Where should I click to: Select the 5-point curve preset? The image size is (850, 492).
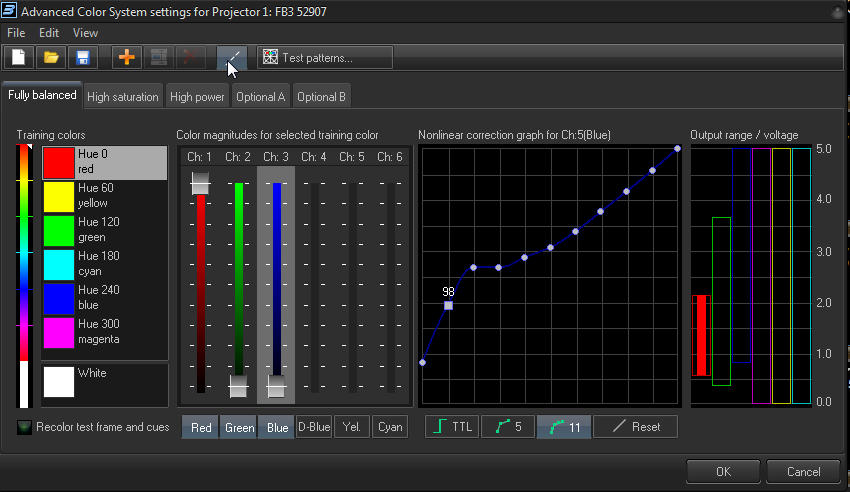tap(508, 427)
